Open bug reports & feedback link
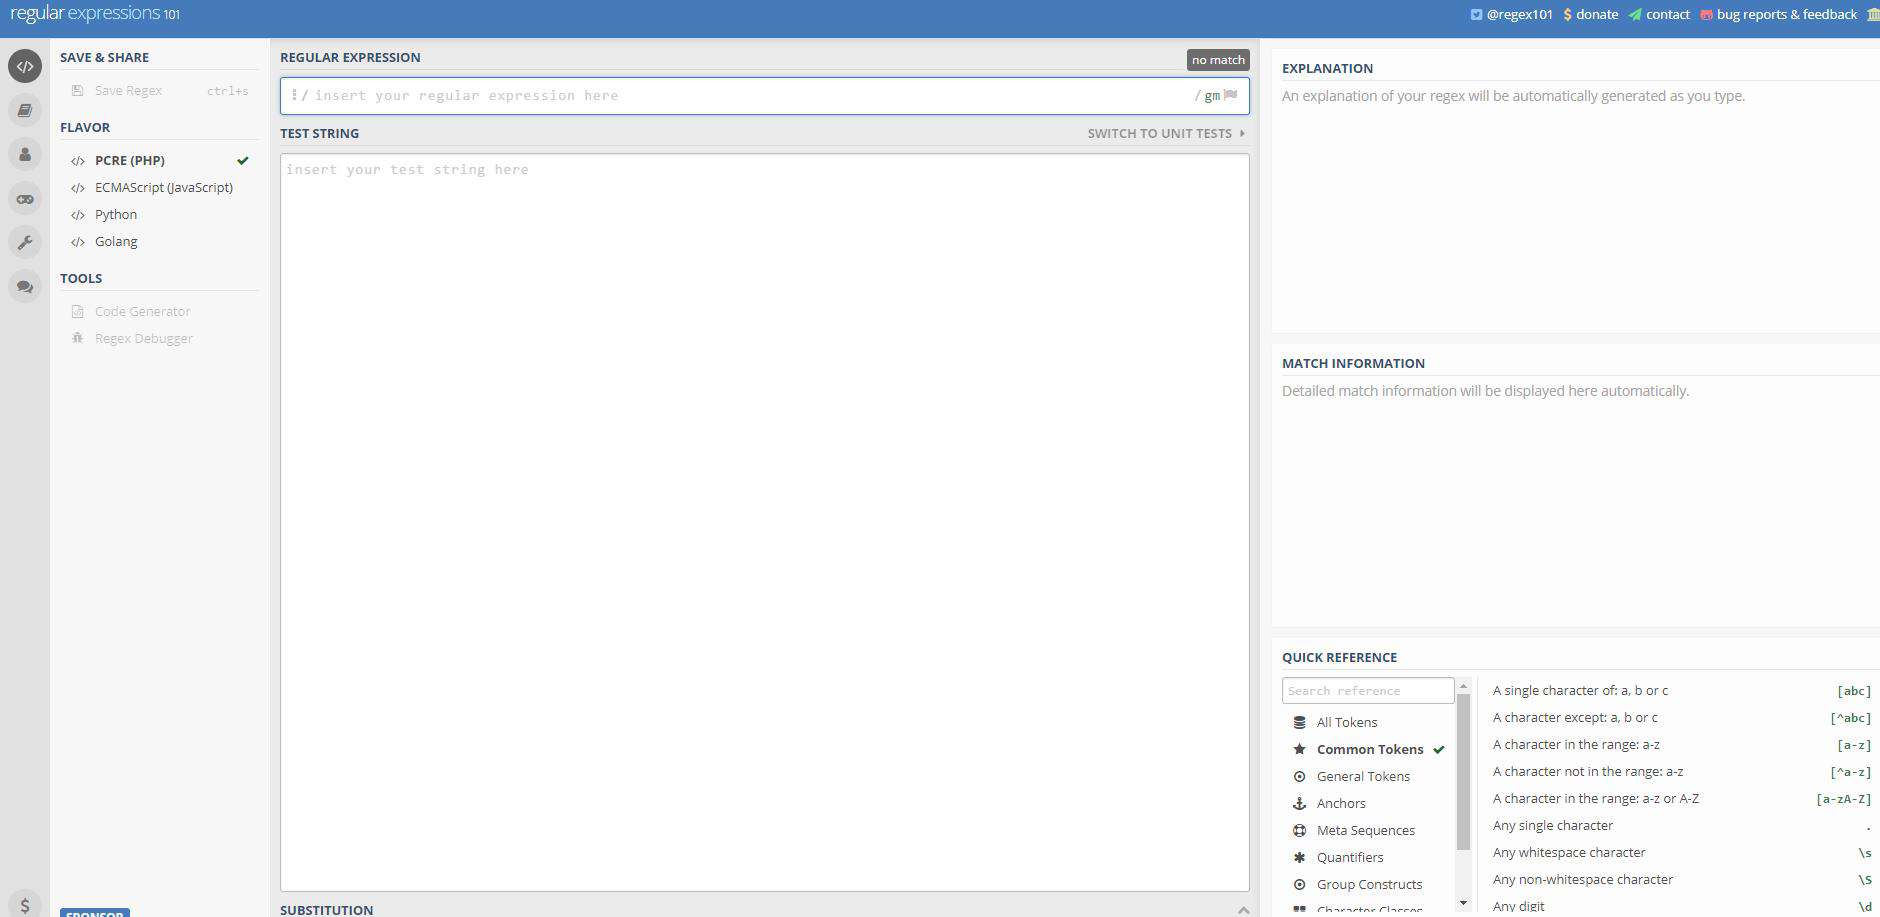 click(1778, 14)
